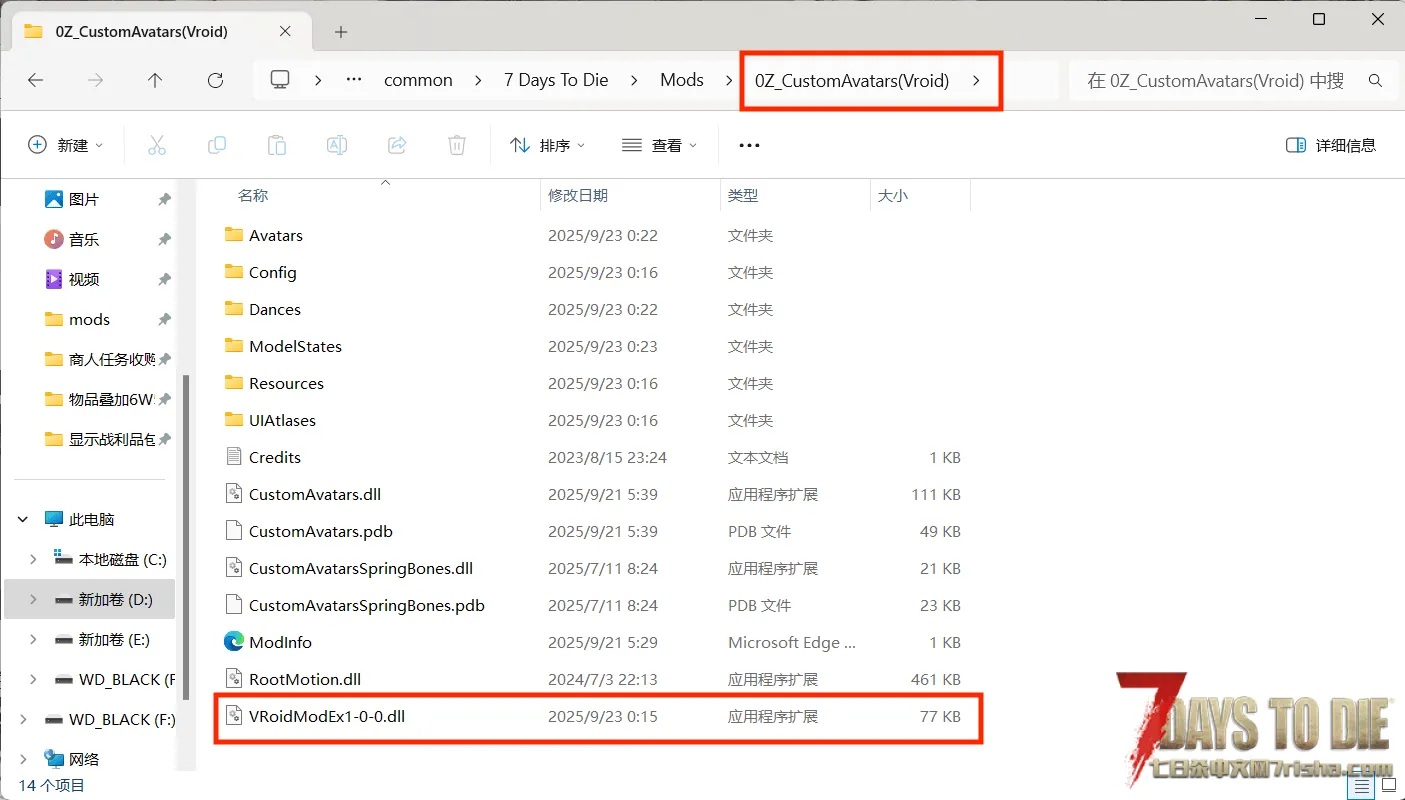The image size is (1405, 800).
Task: Click the Cut scissors icon in toolbar
Action: point(157,145)
